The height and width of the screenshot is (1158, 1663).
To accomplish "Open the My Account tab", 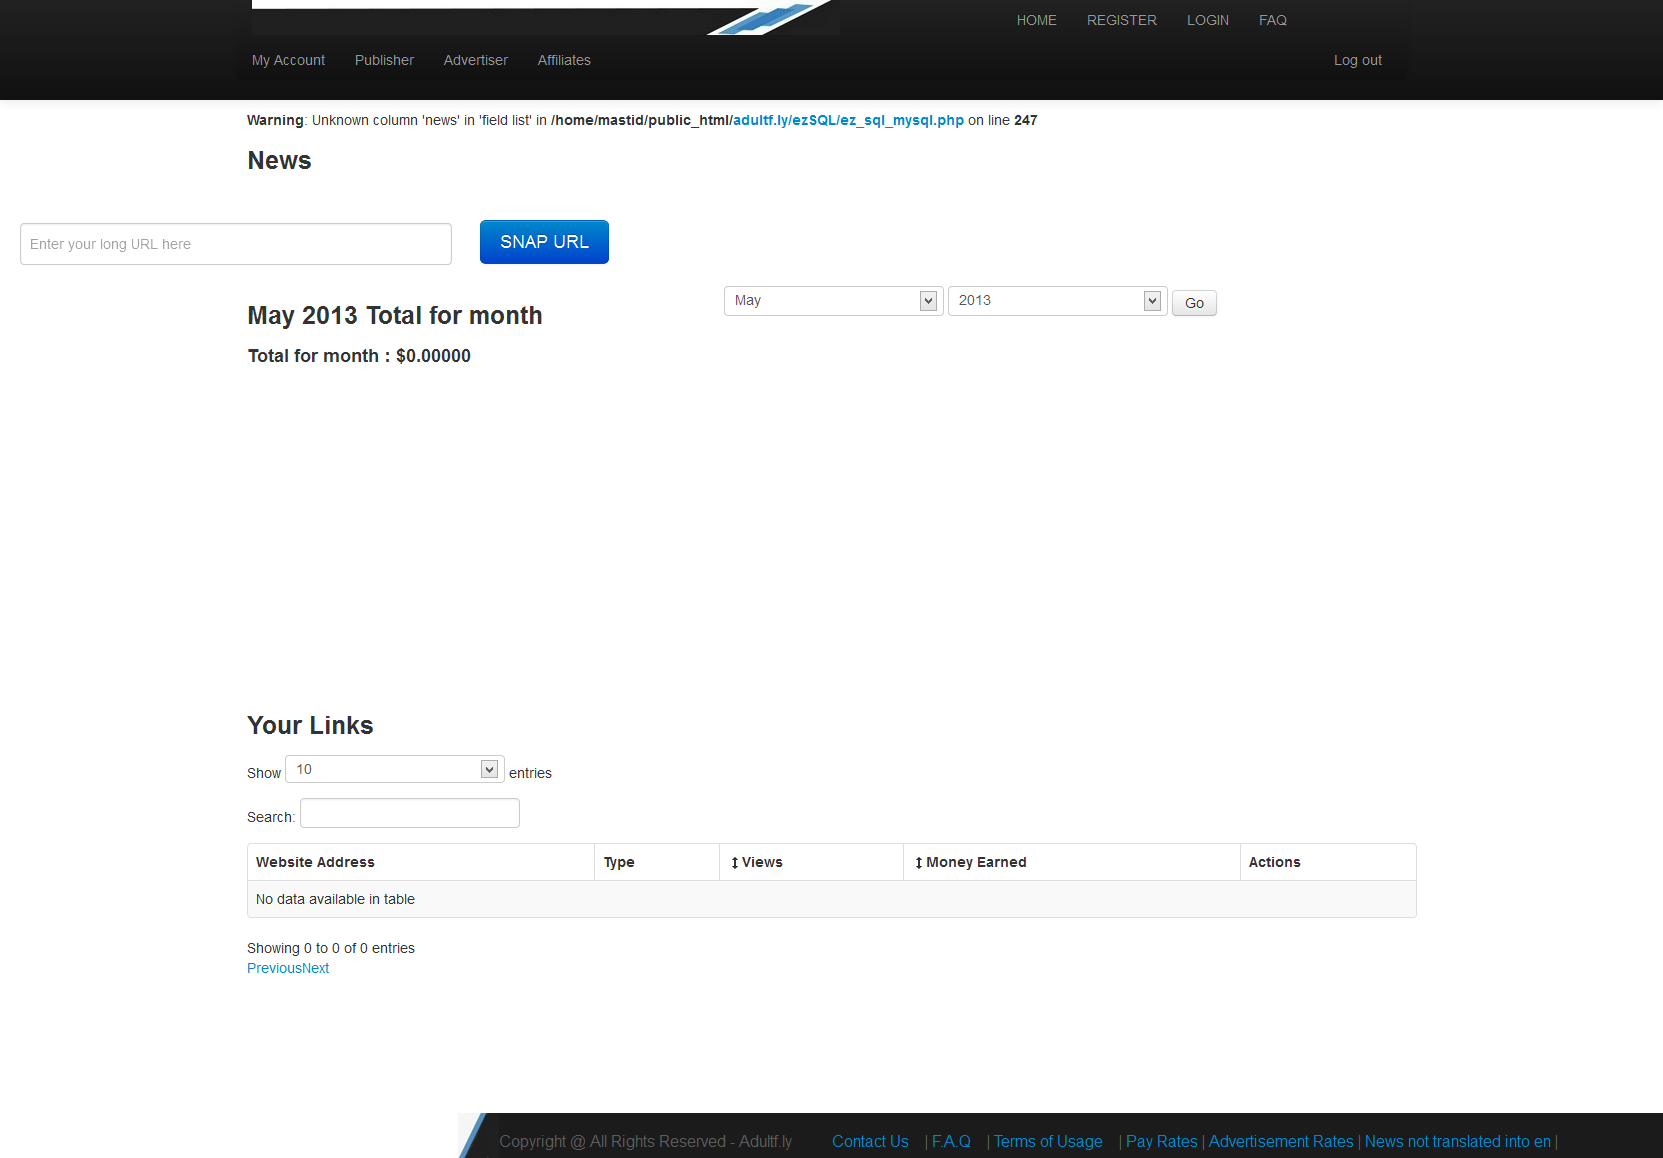I will (288, 60).
